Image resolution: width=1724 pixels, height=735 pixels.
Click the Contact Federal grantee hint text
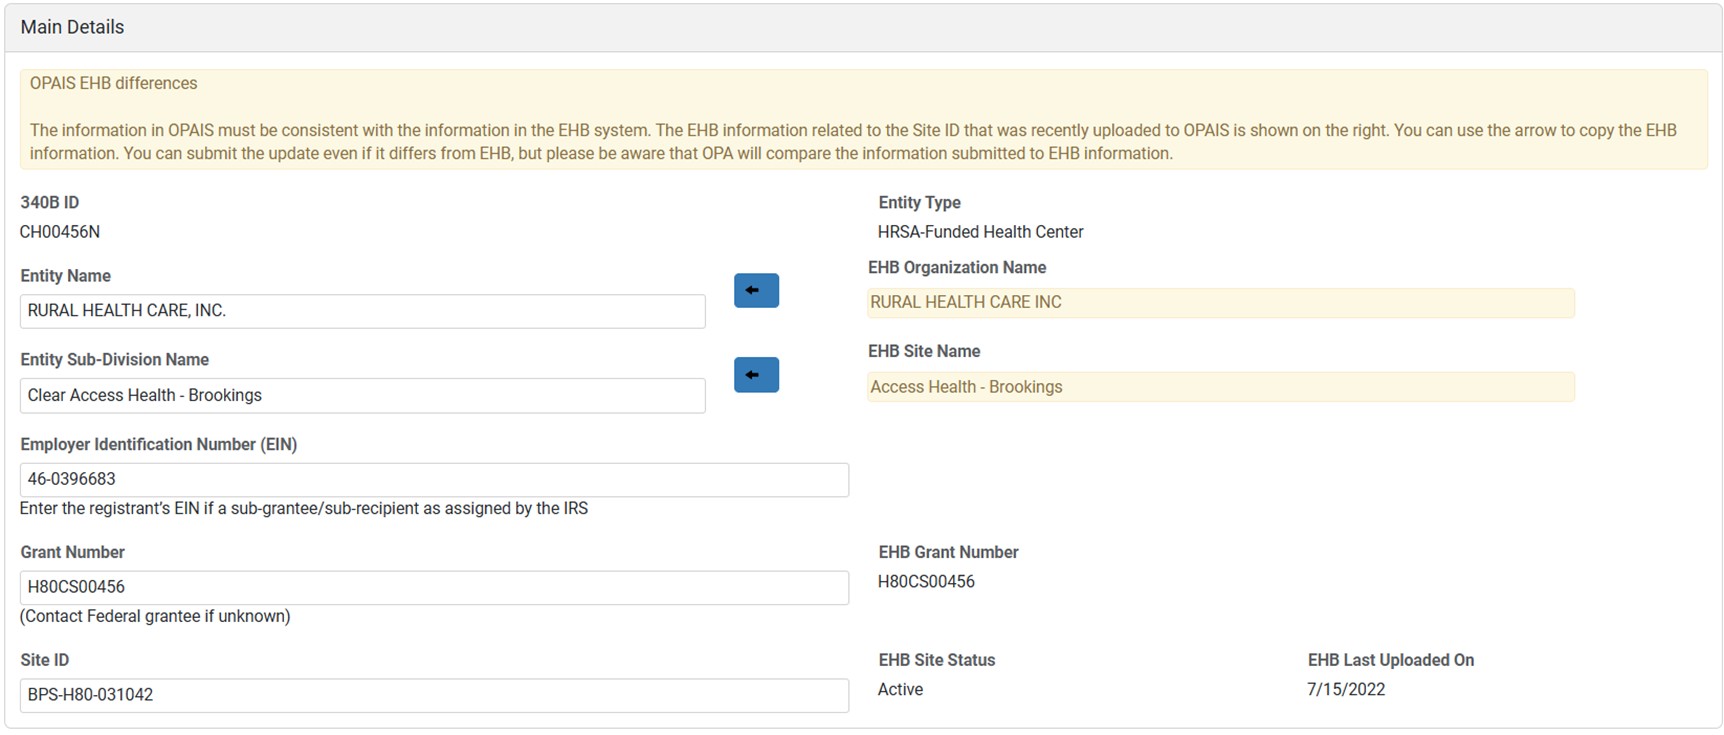155,617
